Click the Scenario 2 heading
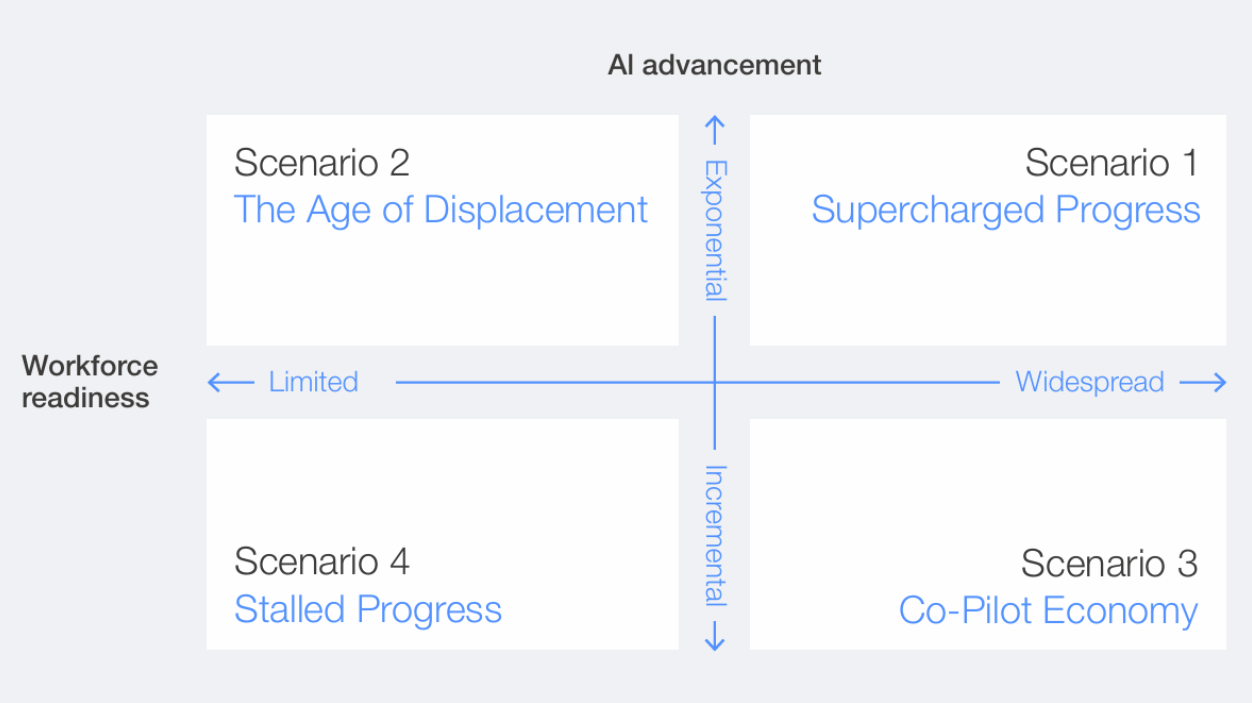 [x=322, y=163]
